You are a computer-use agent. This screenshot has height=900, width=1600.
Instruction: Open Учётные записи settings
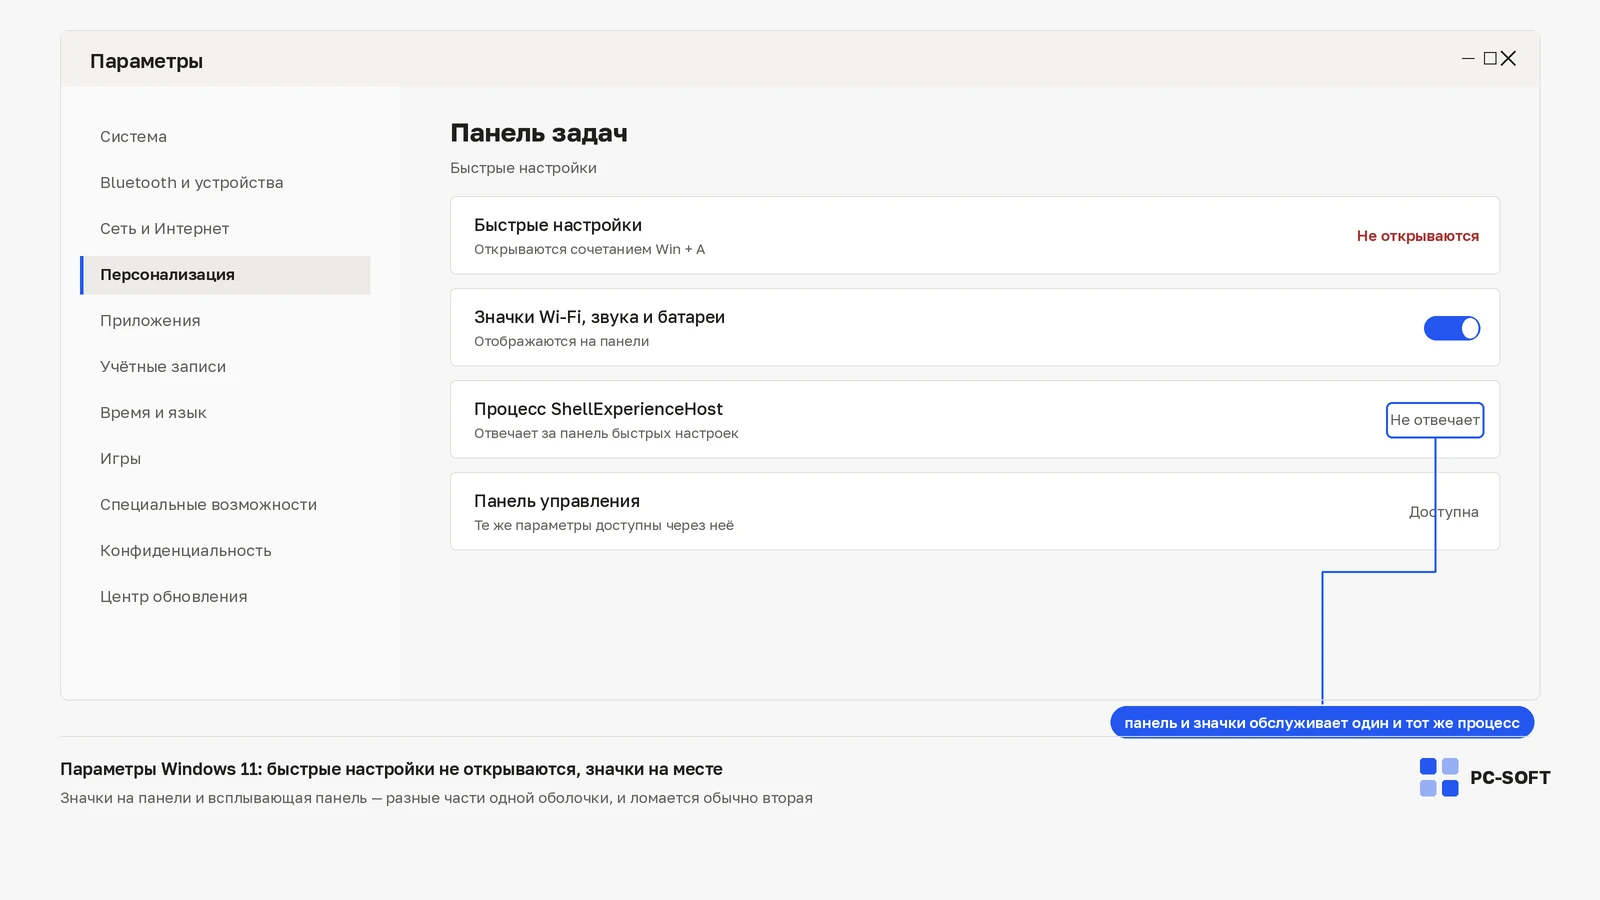click(x=163, y=367)
